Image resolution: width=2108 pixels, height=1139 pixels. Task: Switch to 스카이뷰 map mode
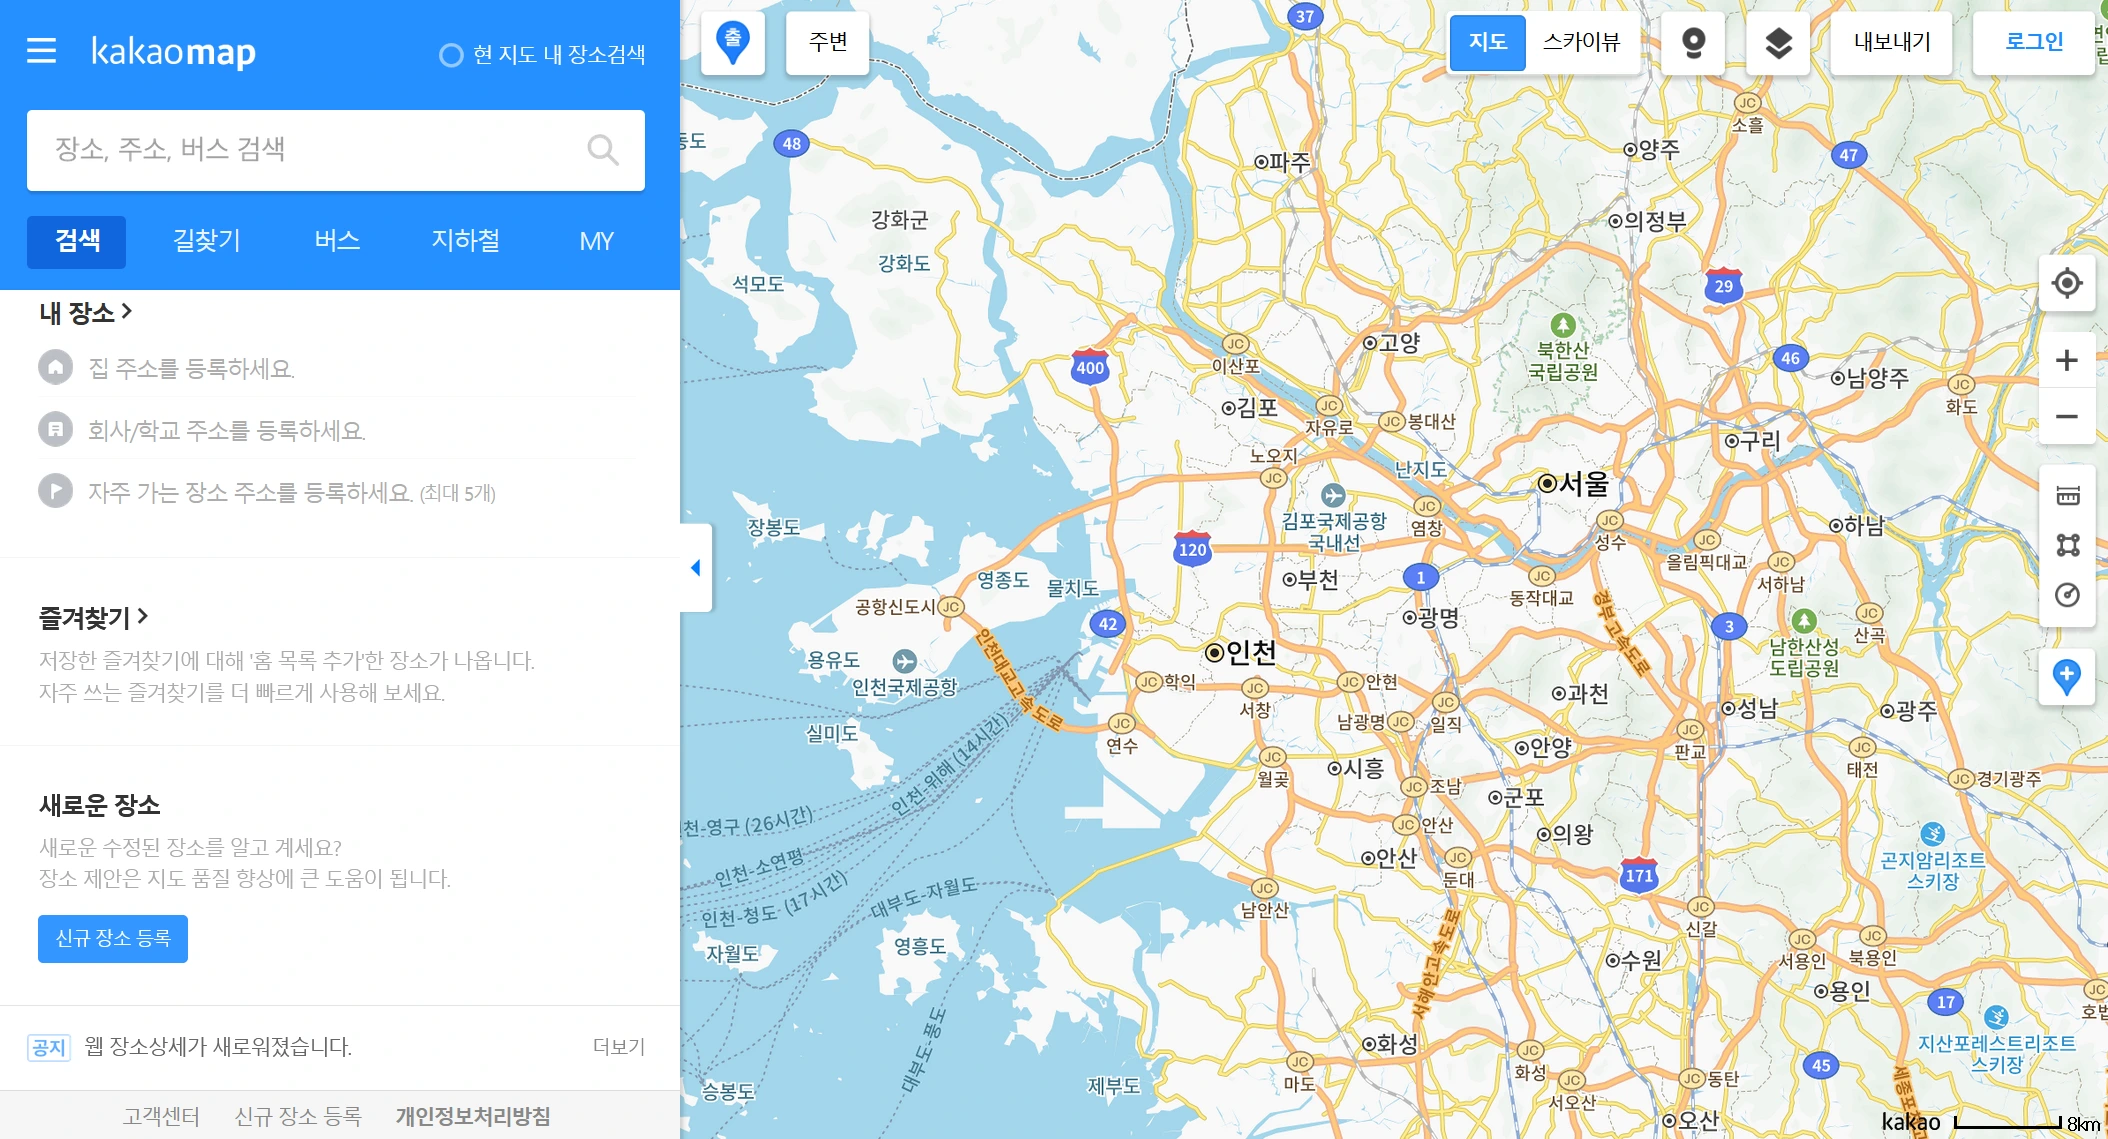pos(1581,43)
